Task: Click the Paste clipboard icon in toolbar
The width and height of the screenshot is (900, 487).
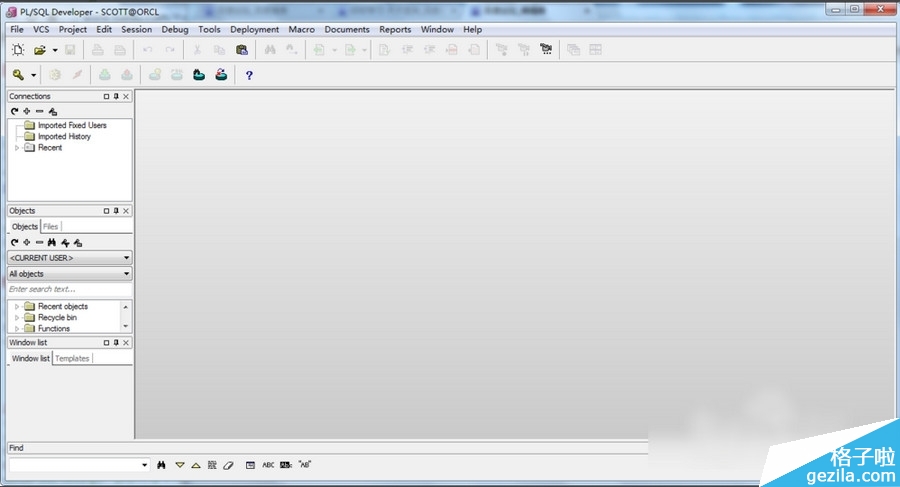Action: tap(242, 50)
